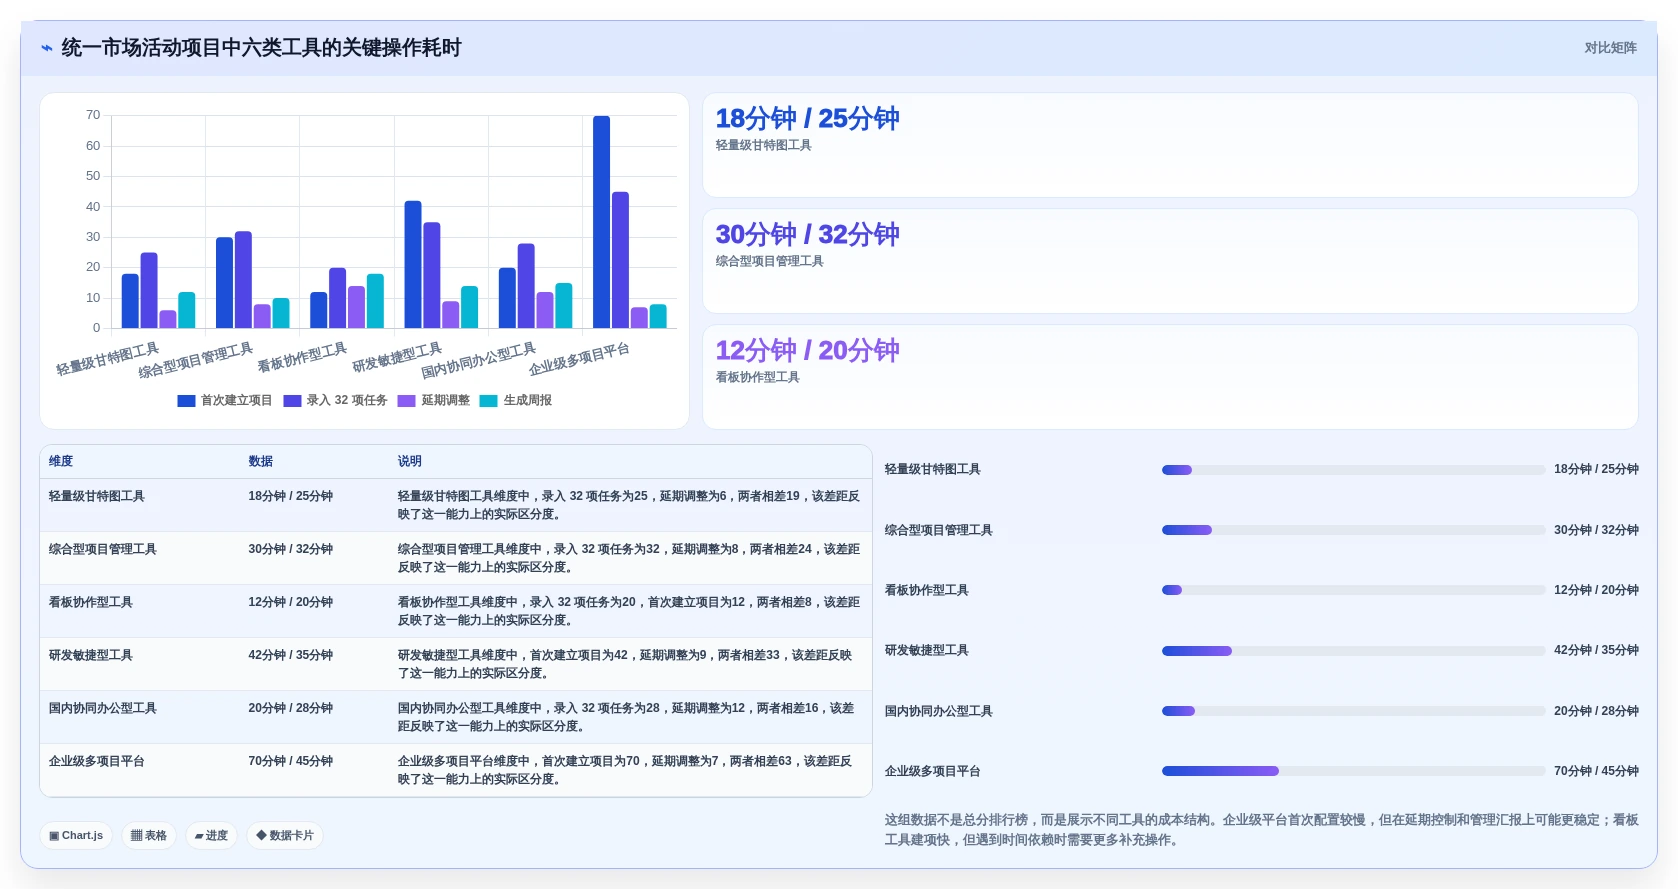Image resolution: width=1678 pixels, height=889 pixels.
Task: Click the 对比矩阵 label in the header
Action: (1610, 48)
